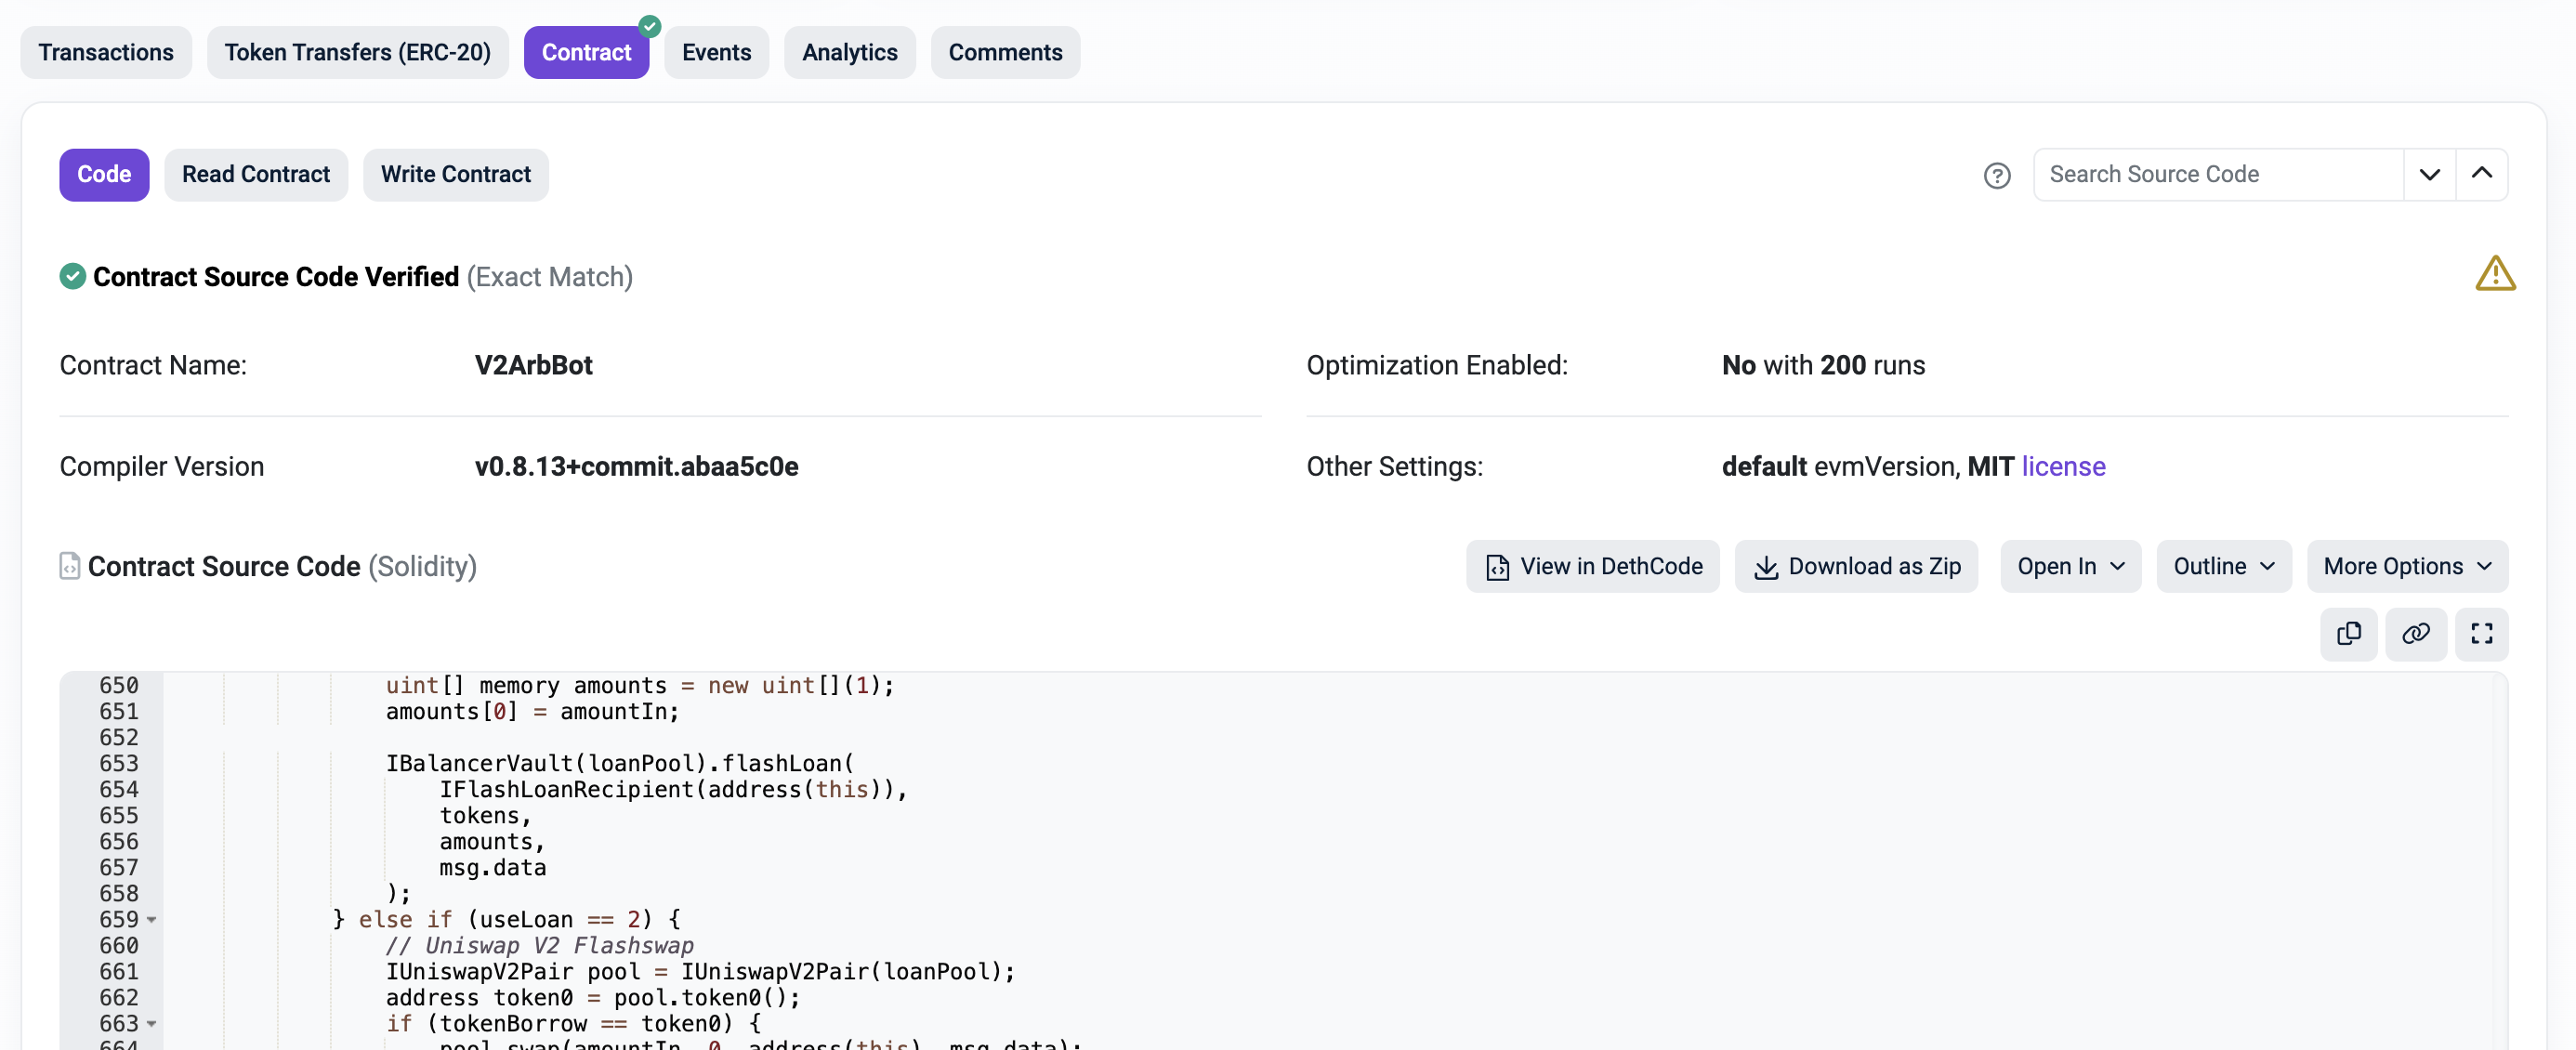Screen dimensions: 2576x1050
Task: Switch to the Events tab
Action: 716,52
